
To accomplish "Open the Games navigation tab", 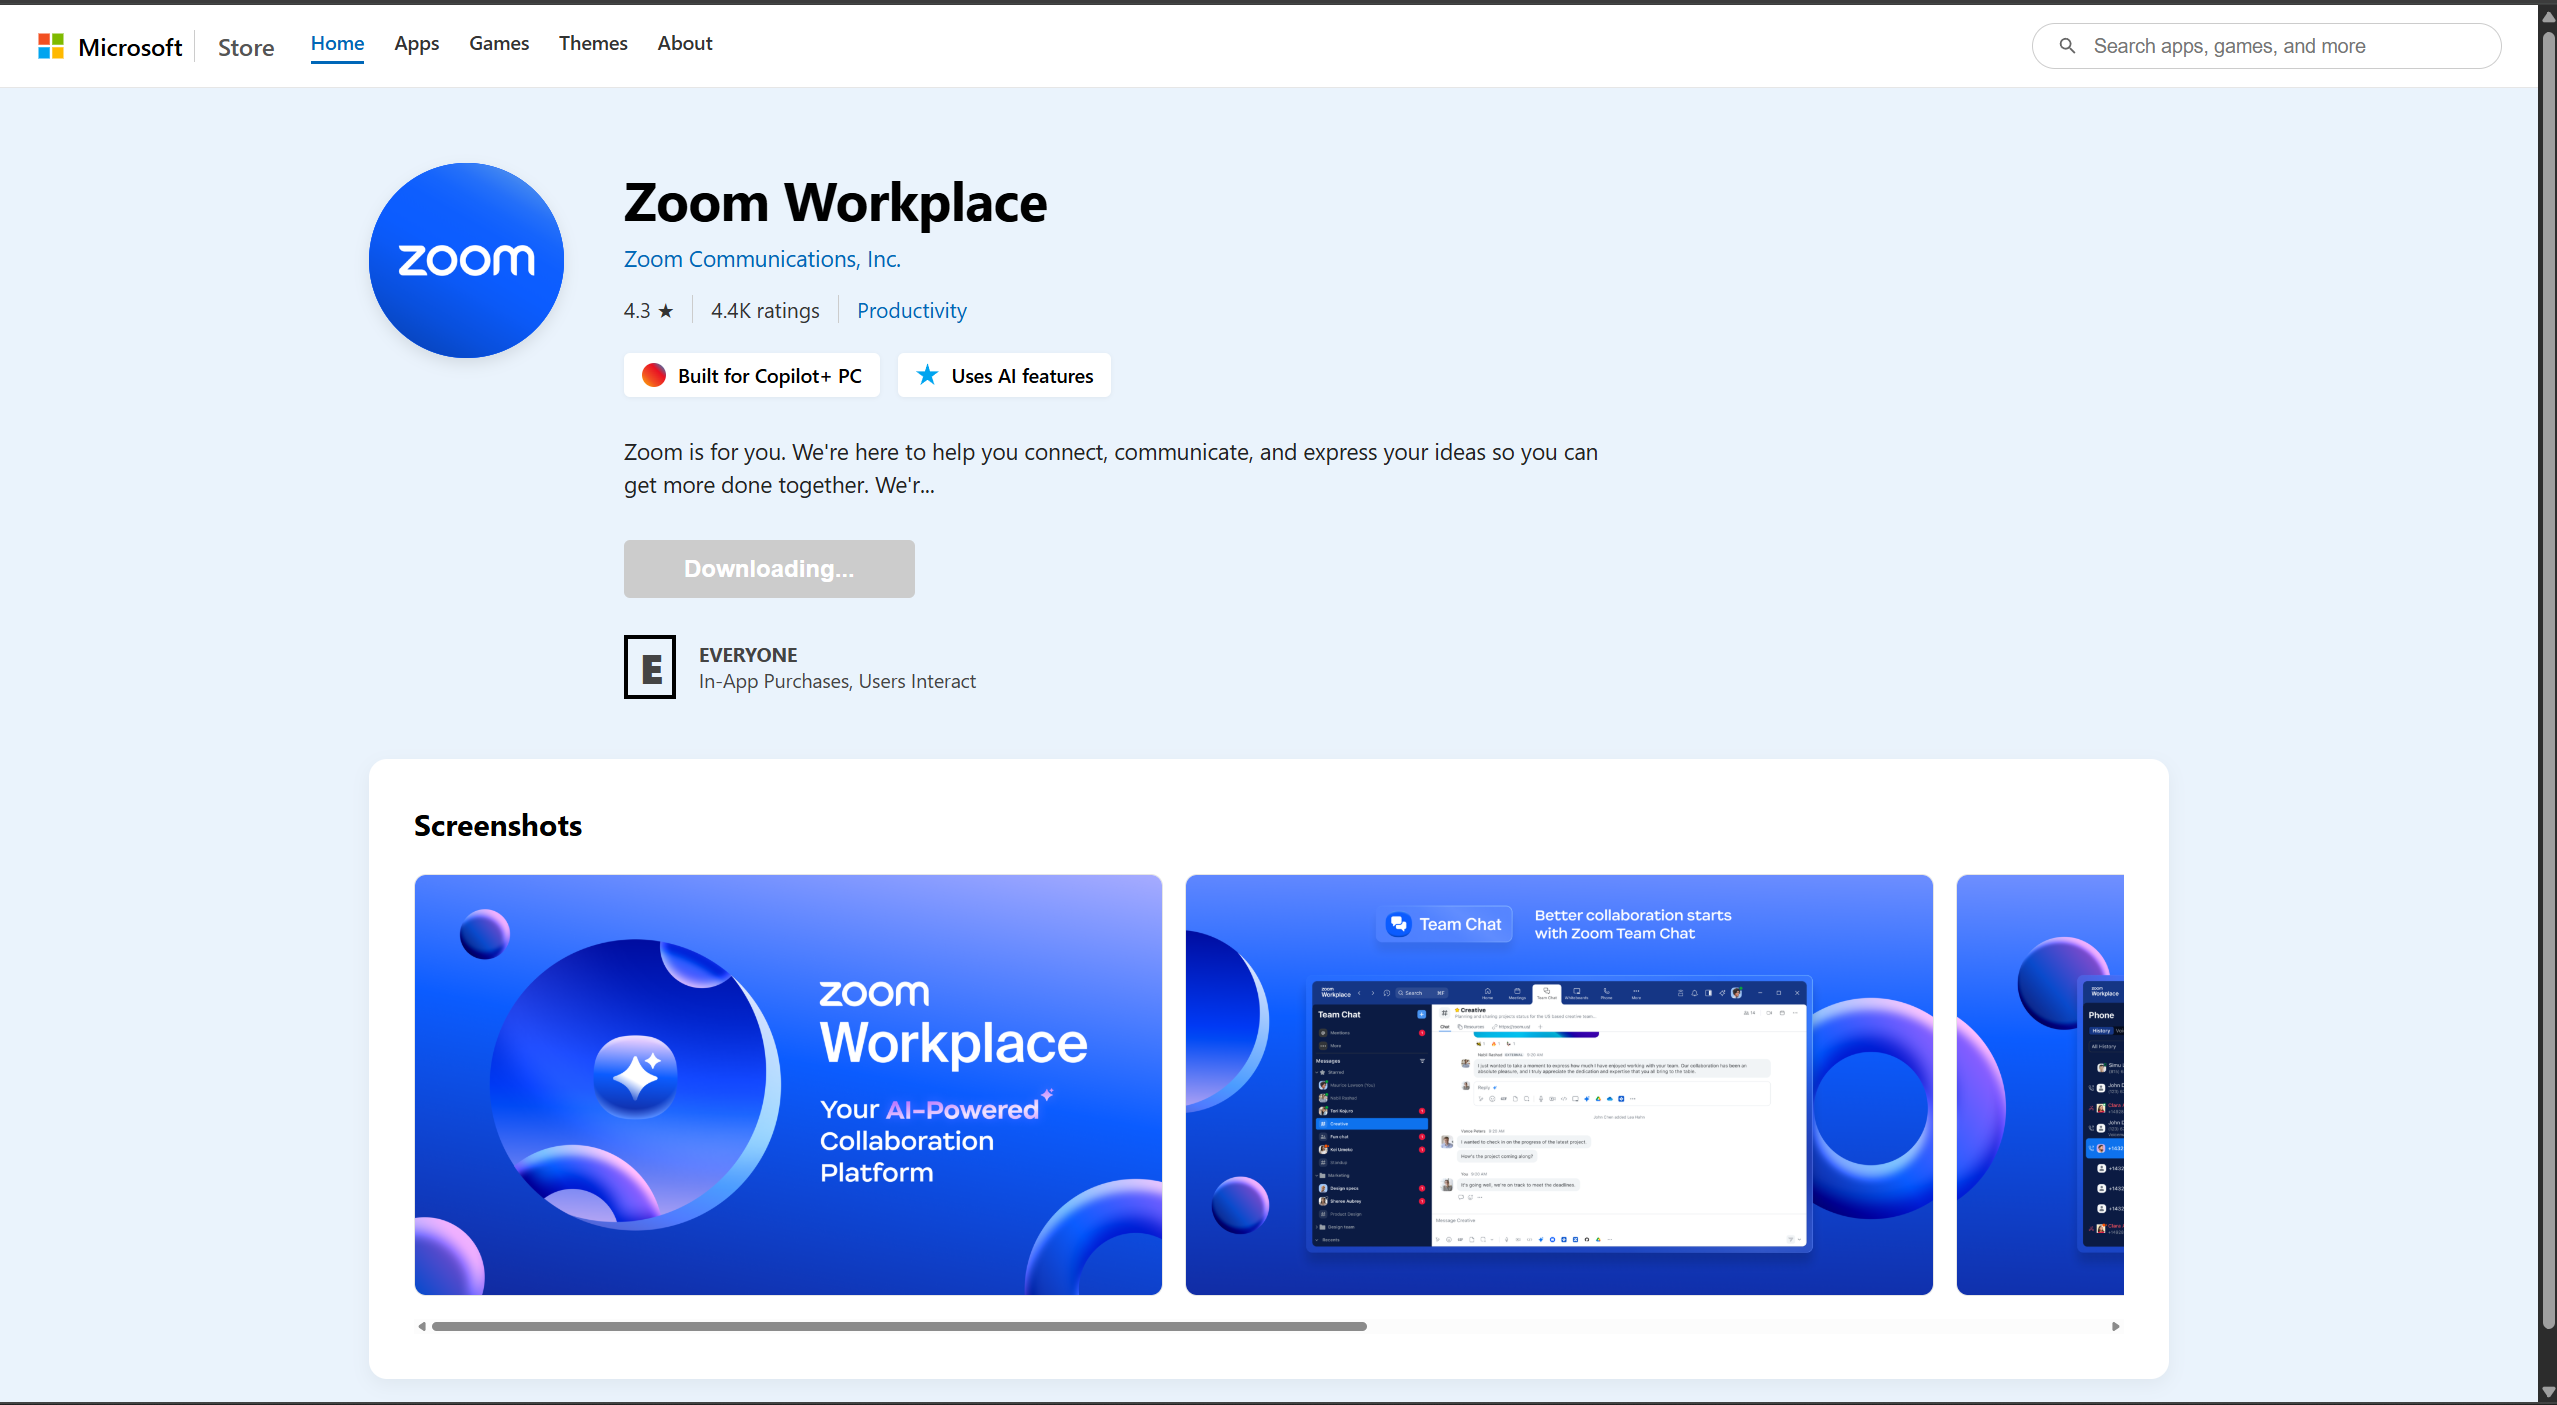I will pos(499,44).
